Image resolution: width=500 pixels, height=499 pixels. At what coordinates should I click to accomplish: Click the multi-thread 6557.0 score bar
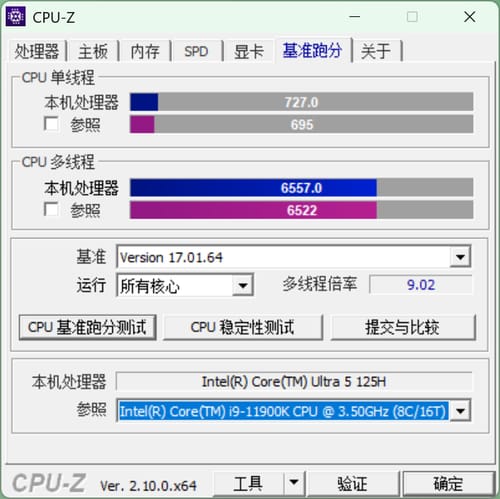point(301,188)
